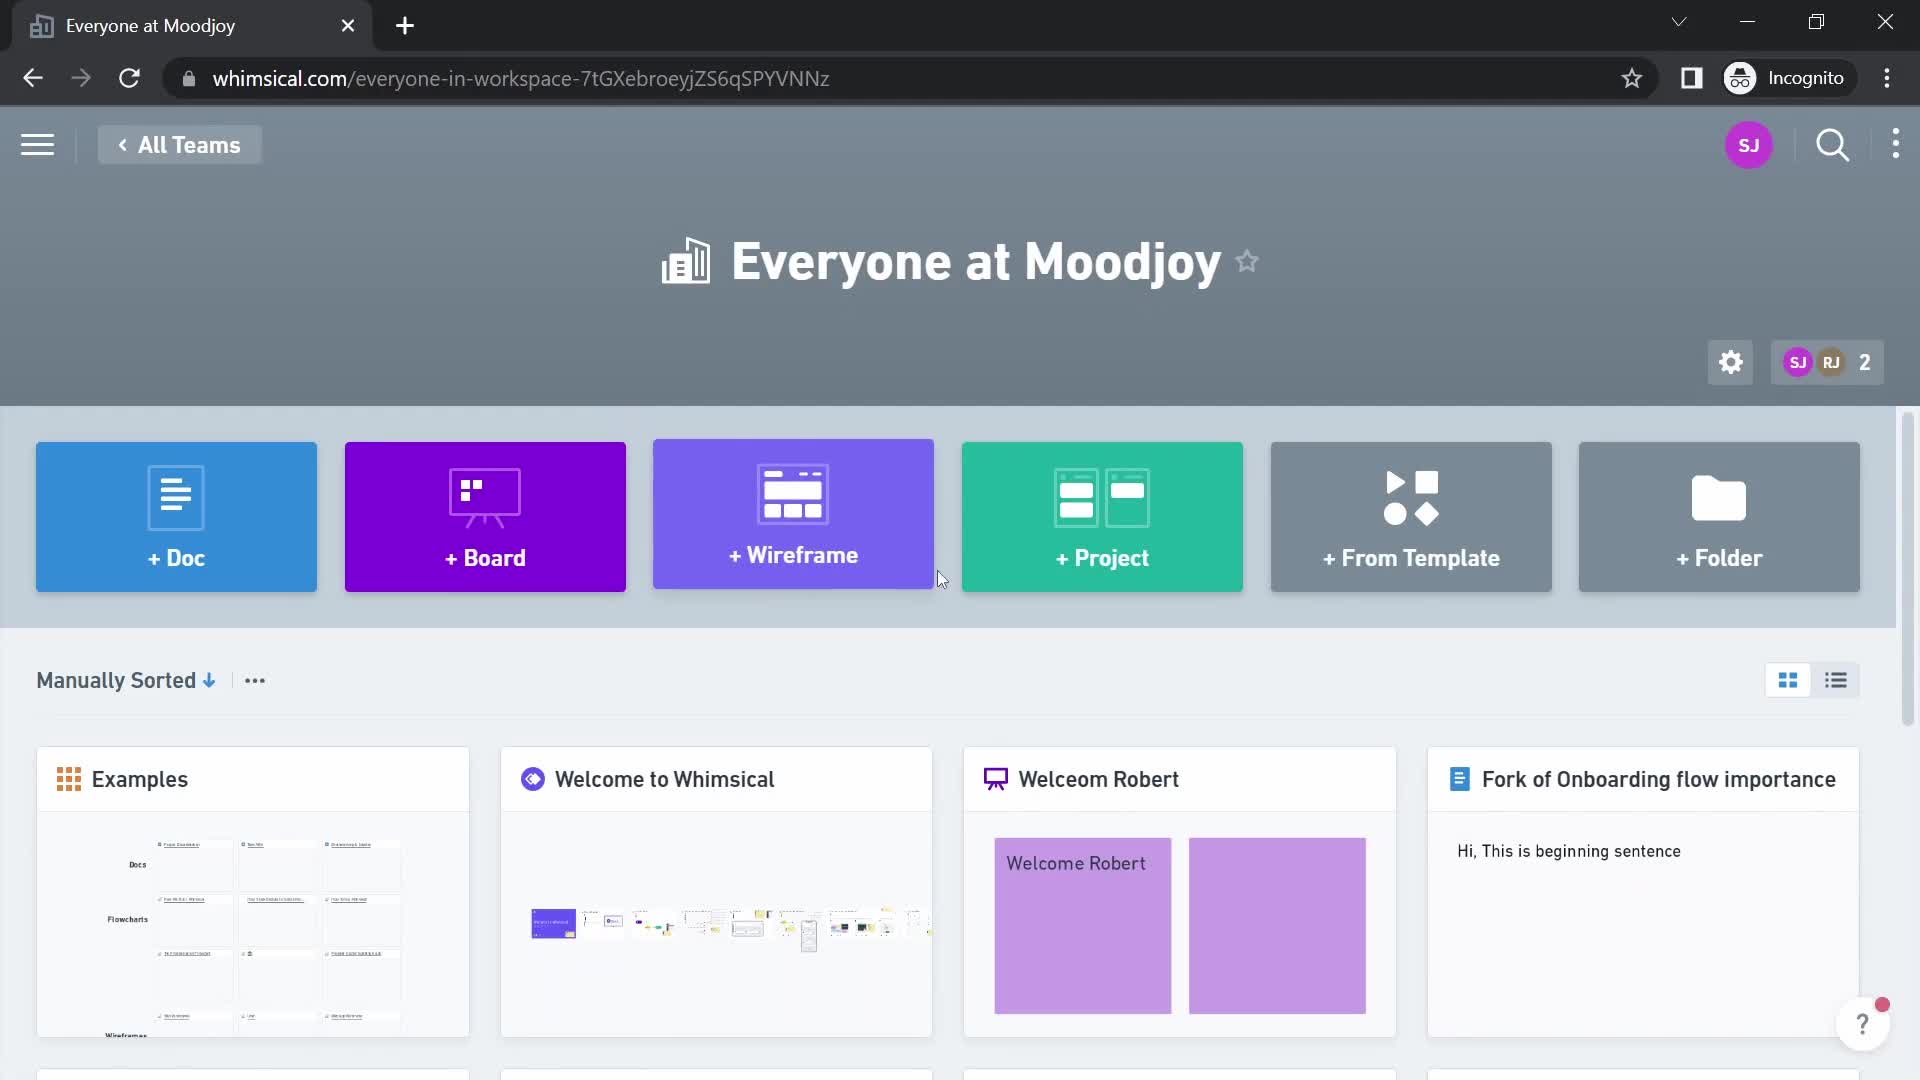Viewport: 1920px width, 1080px height.
Task: Open the three-dot sort options menu
Action: pos(253,679)
